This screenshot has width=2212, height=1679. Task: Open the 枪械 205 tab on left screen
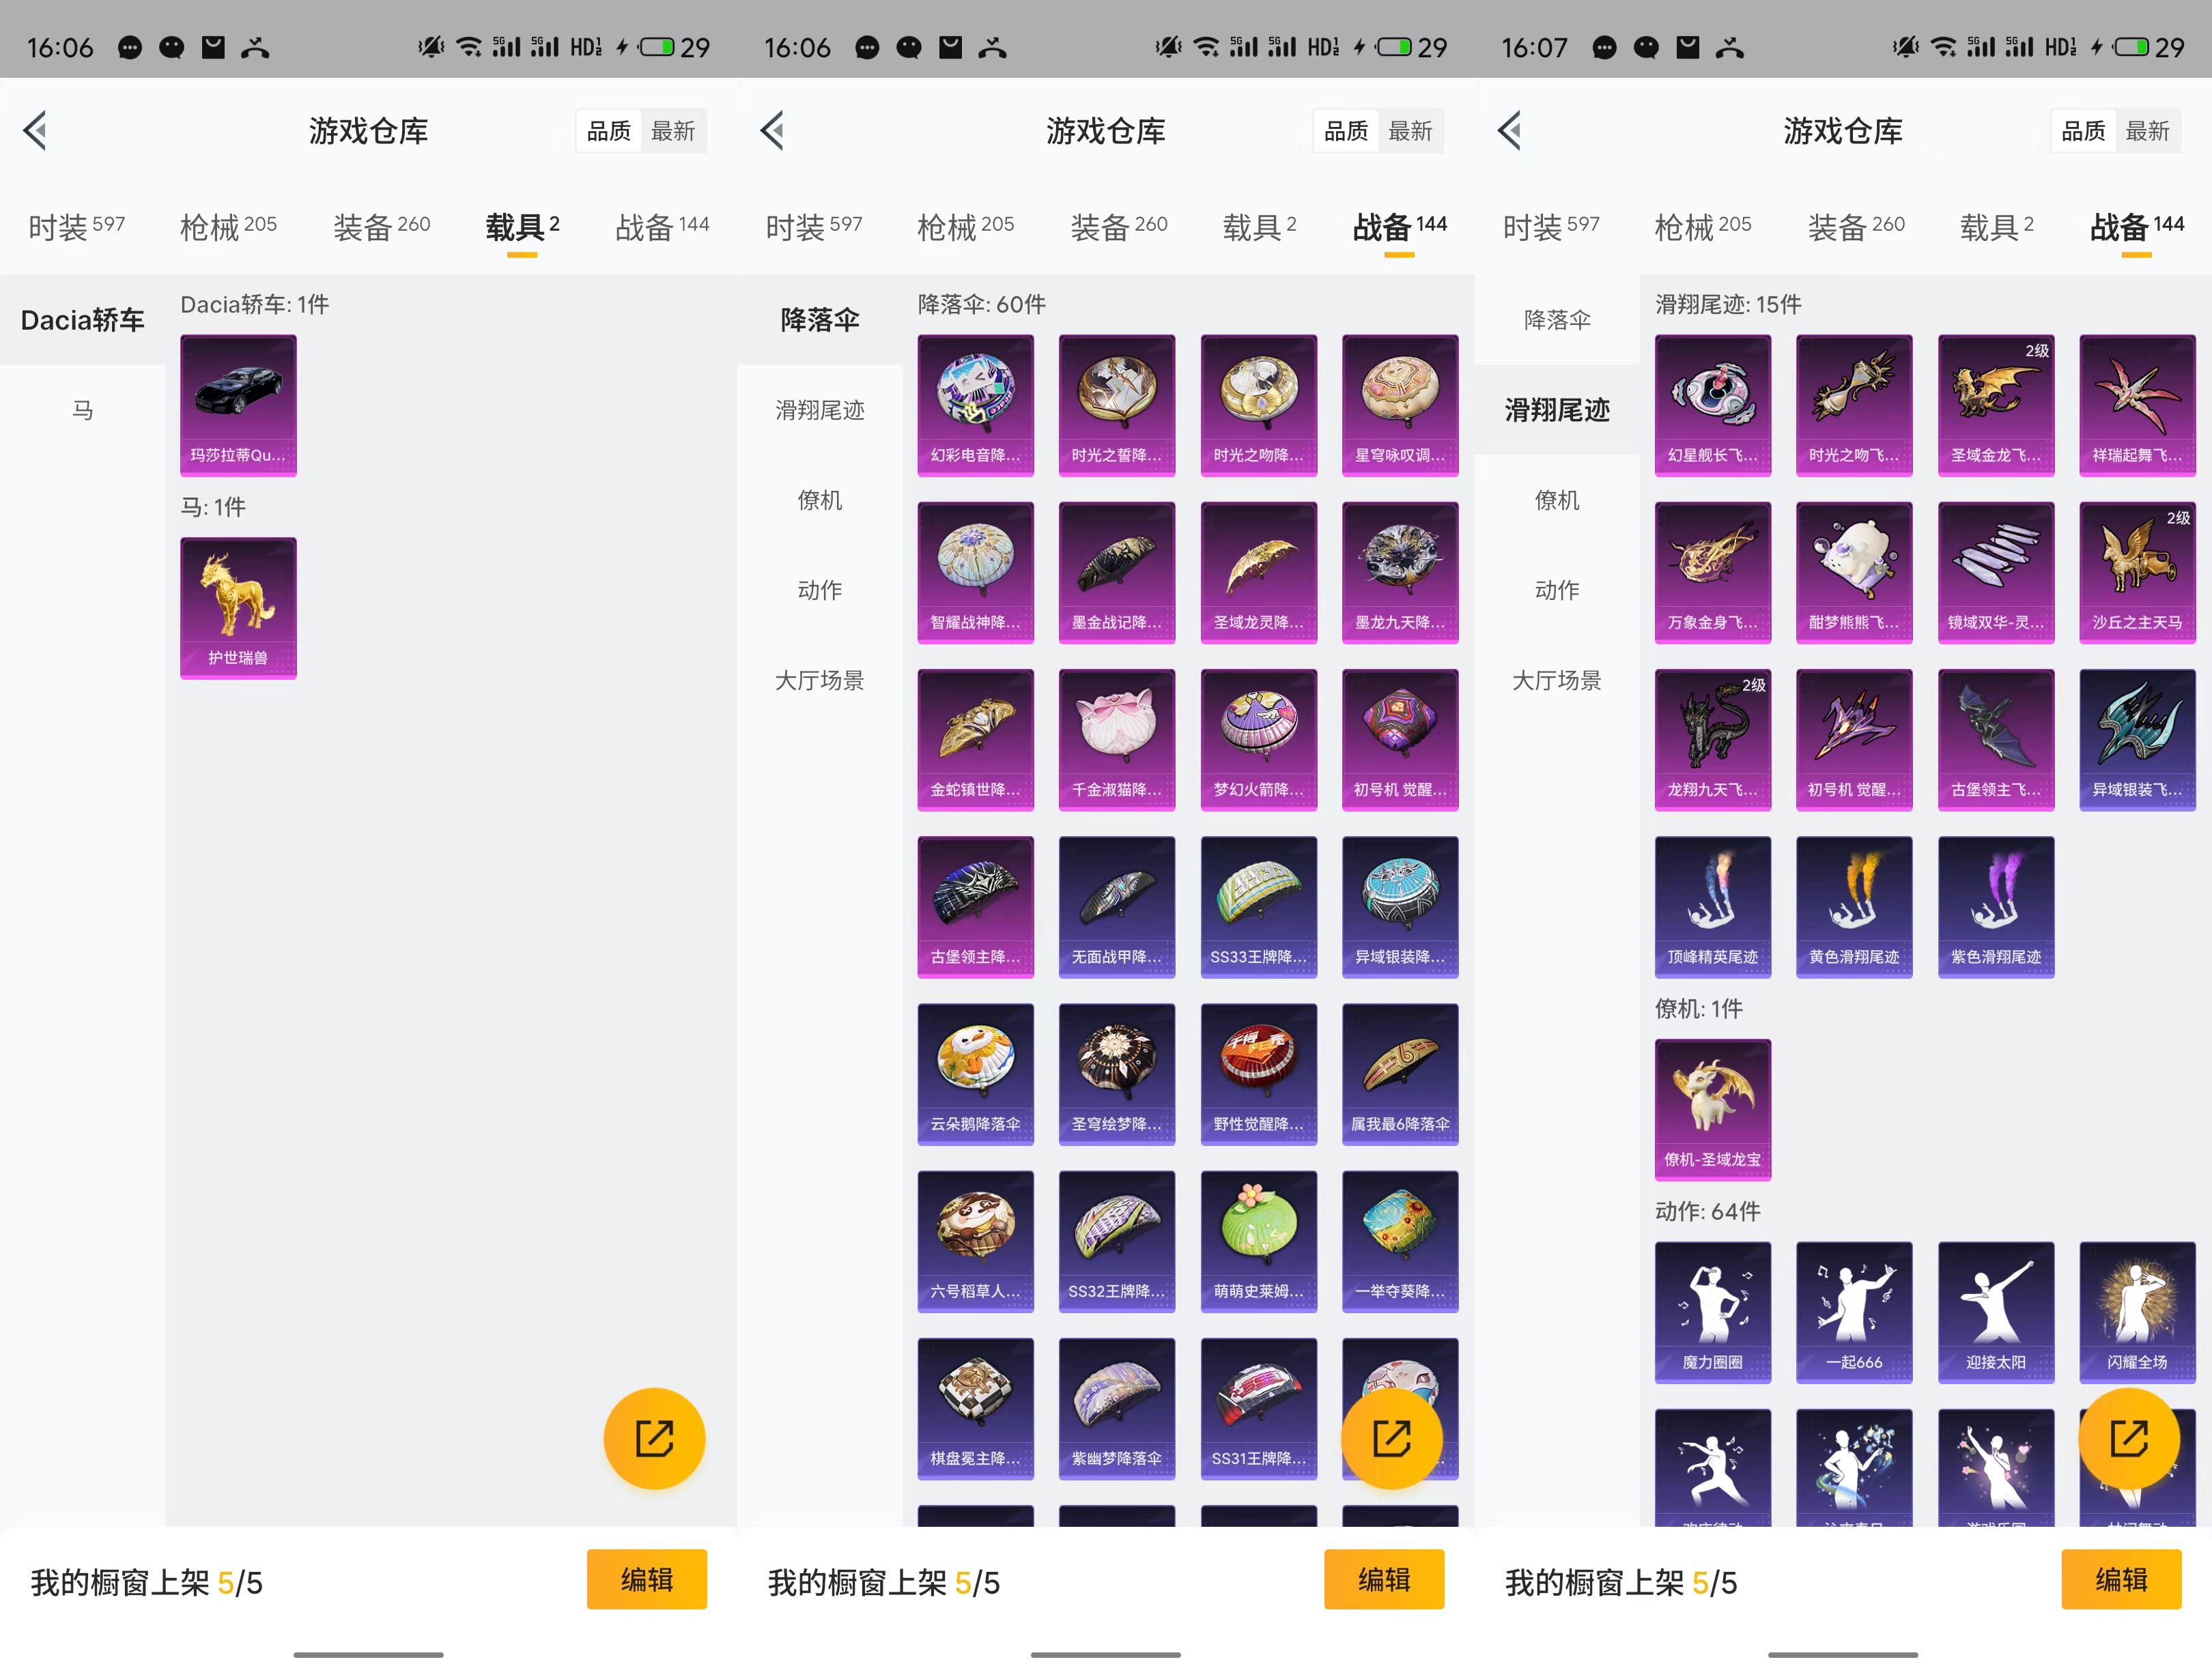click(x=228, y=227)
